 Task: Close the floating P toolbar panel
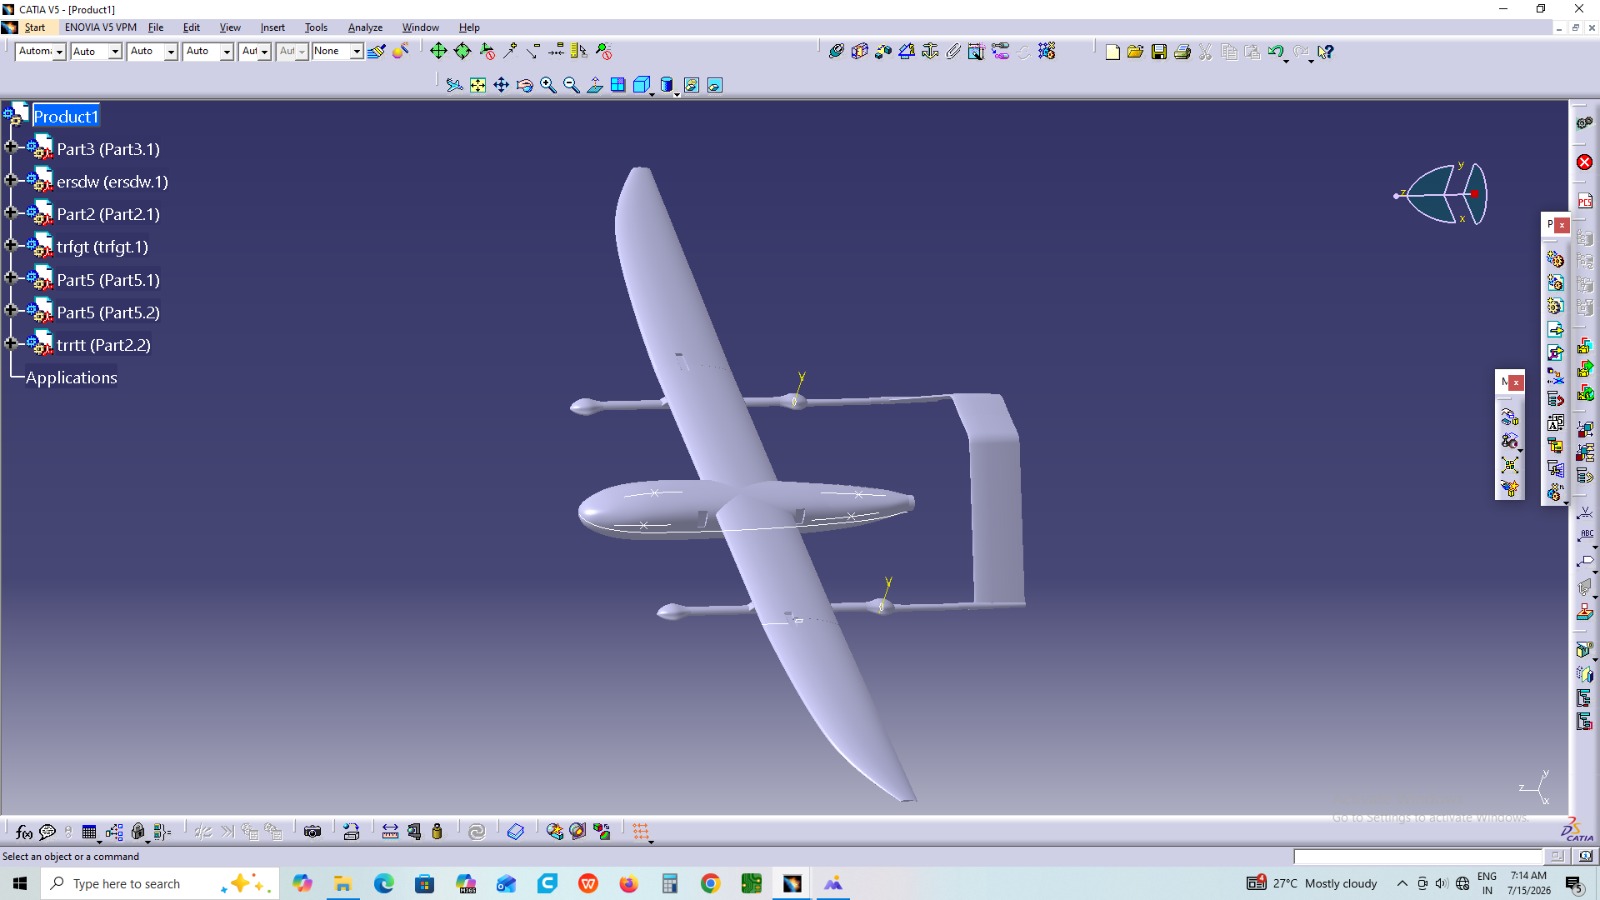[1562, 225]
